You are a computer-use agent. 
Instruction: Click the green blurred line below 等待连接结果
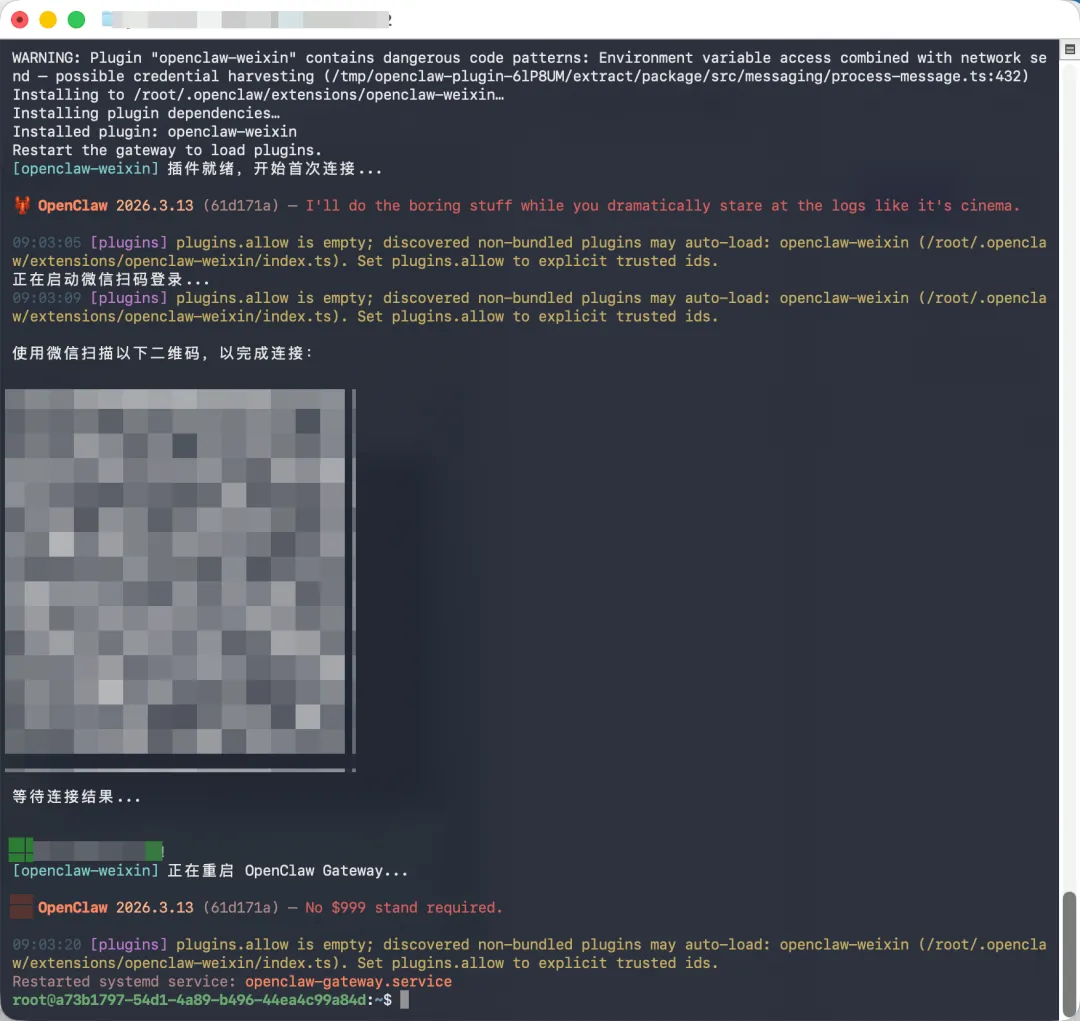coord(86,850)
